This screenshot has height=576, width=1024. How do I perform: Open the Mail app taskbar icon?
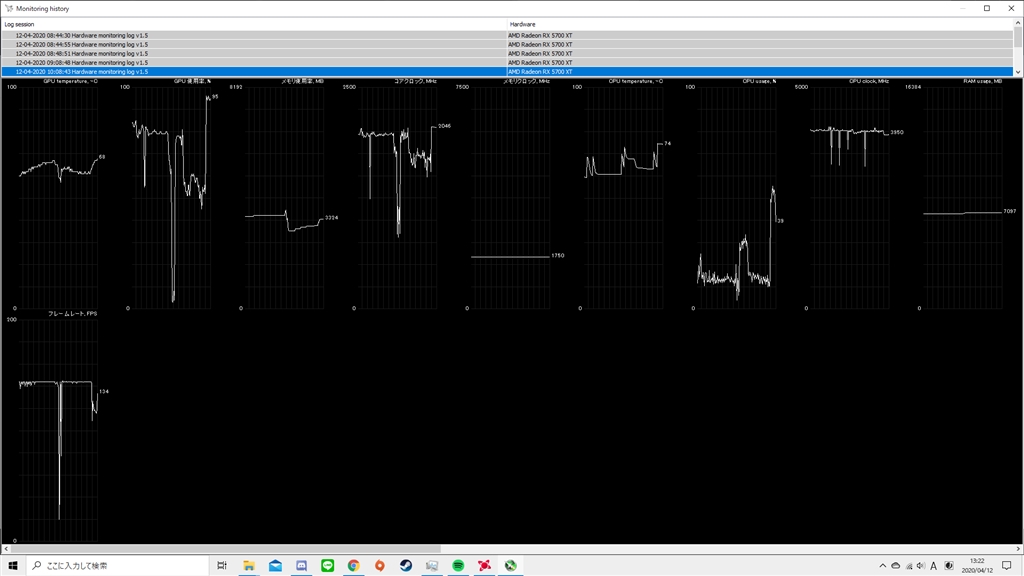coord(275,566)
